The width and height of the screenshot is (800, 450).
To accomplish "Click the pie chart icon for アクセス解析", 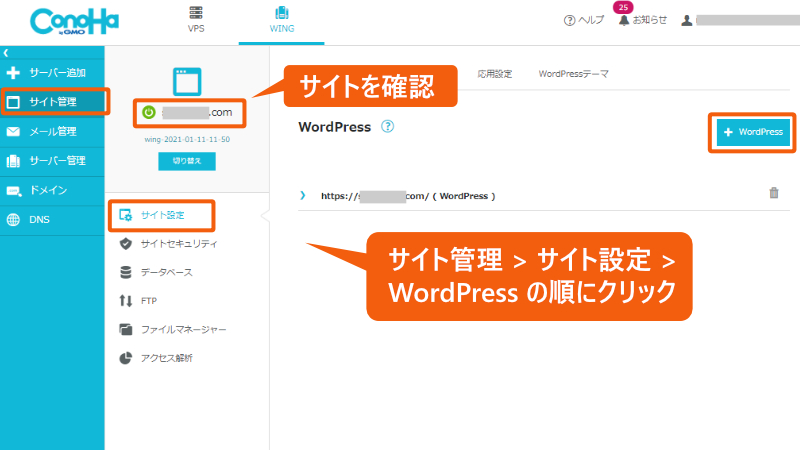I will (126, 358).
